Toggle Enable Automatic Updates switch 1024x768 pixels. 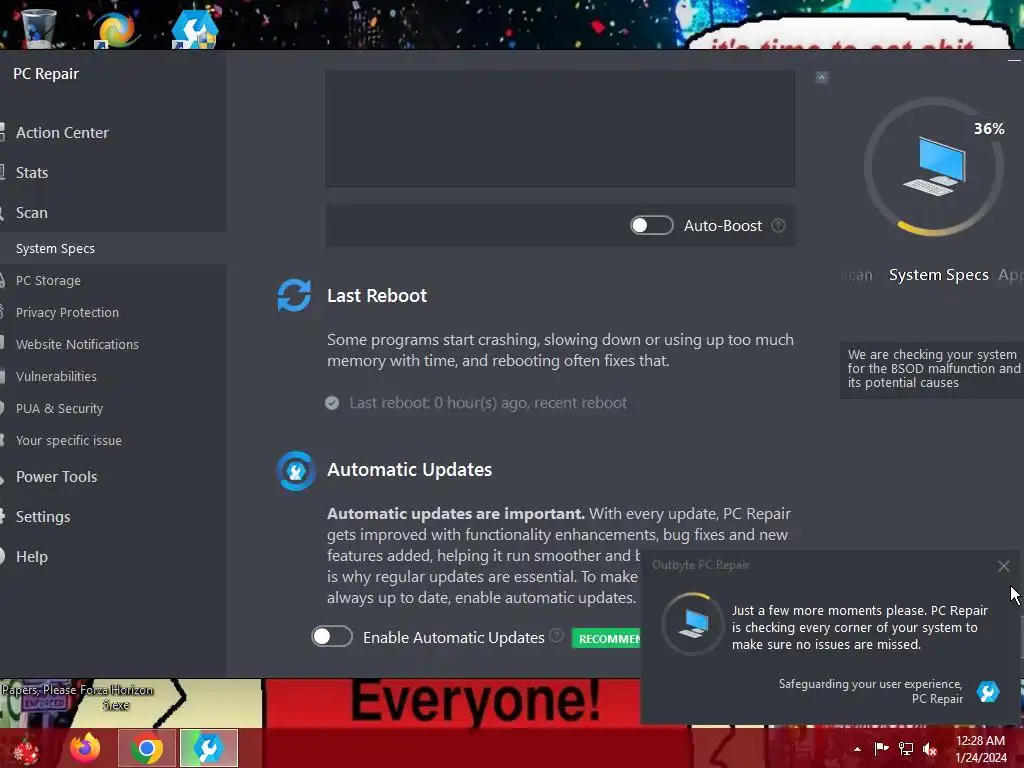(x=332, y=636)
